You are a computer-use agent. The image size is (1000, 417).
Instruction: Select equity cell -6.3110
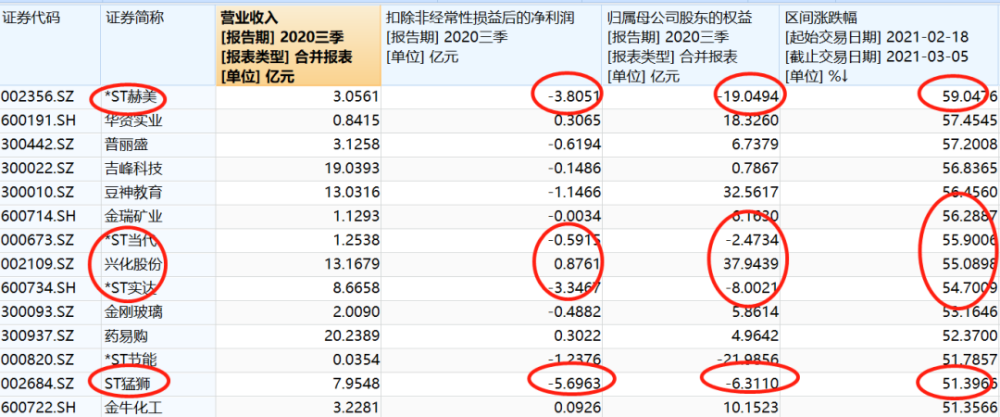point(751,384)
